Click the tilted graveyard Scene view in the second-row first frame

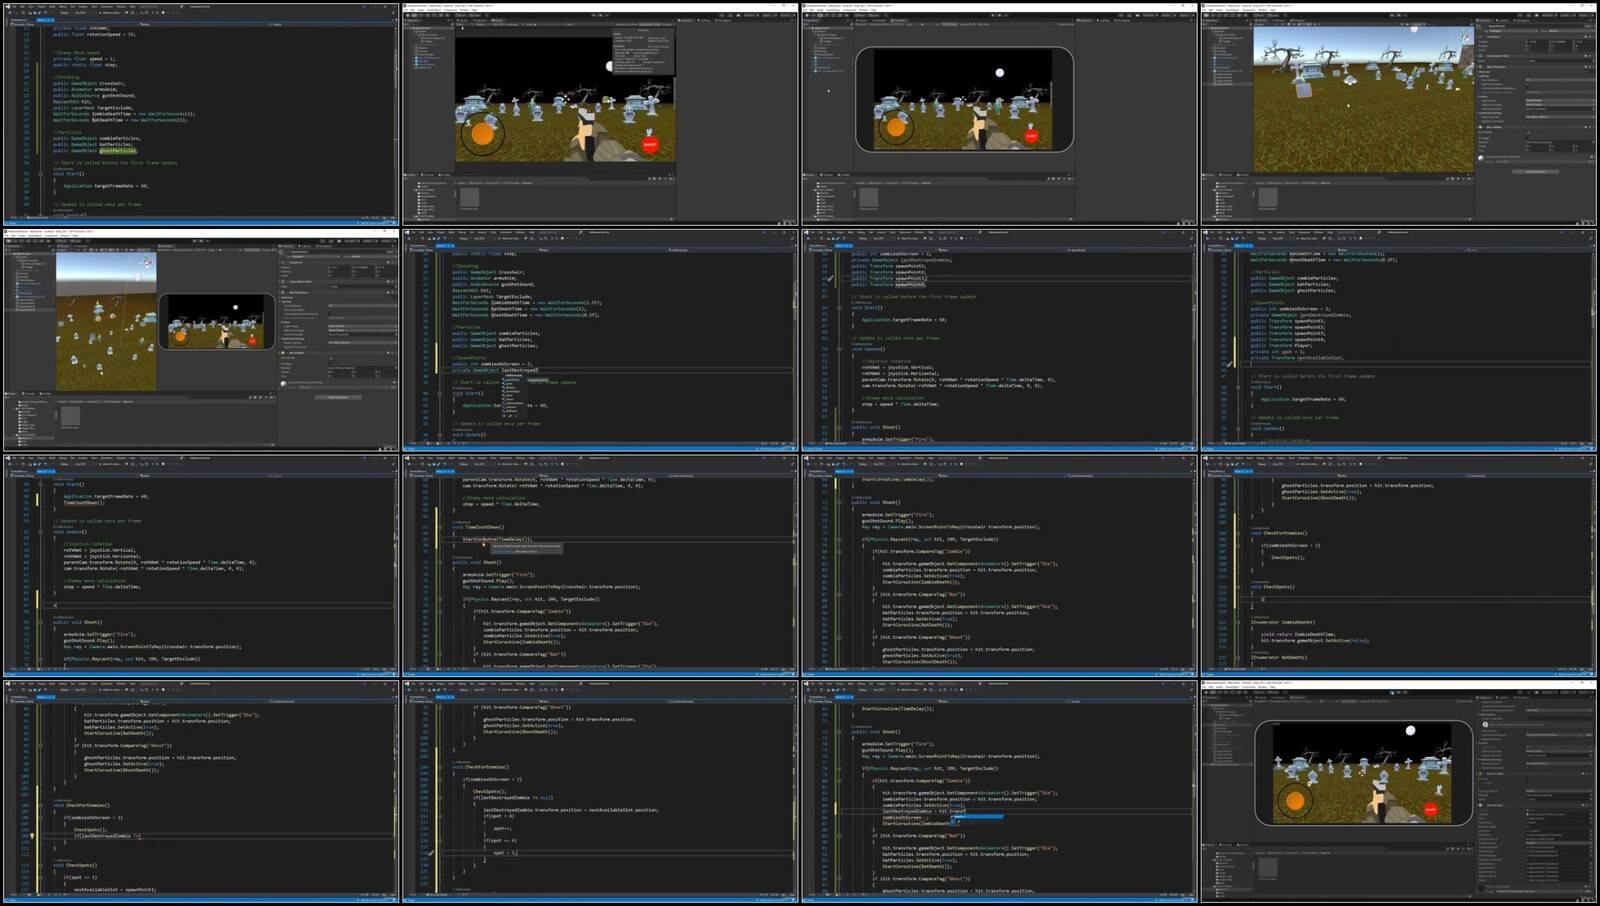tap(106, 320)
